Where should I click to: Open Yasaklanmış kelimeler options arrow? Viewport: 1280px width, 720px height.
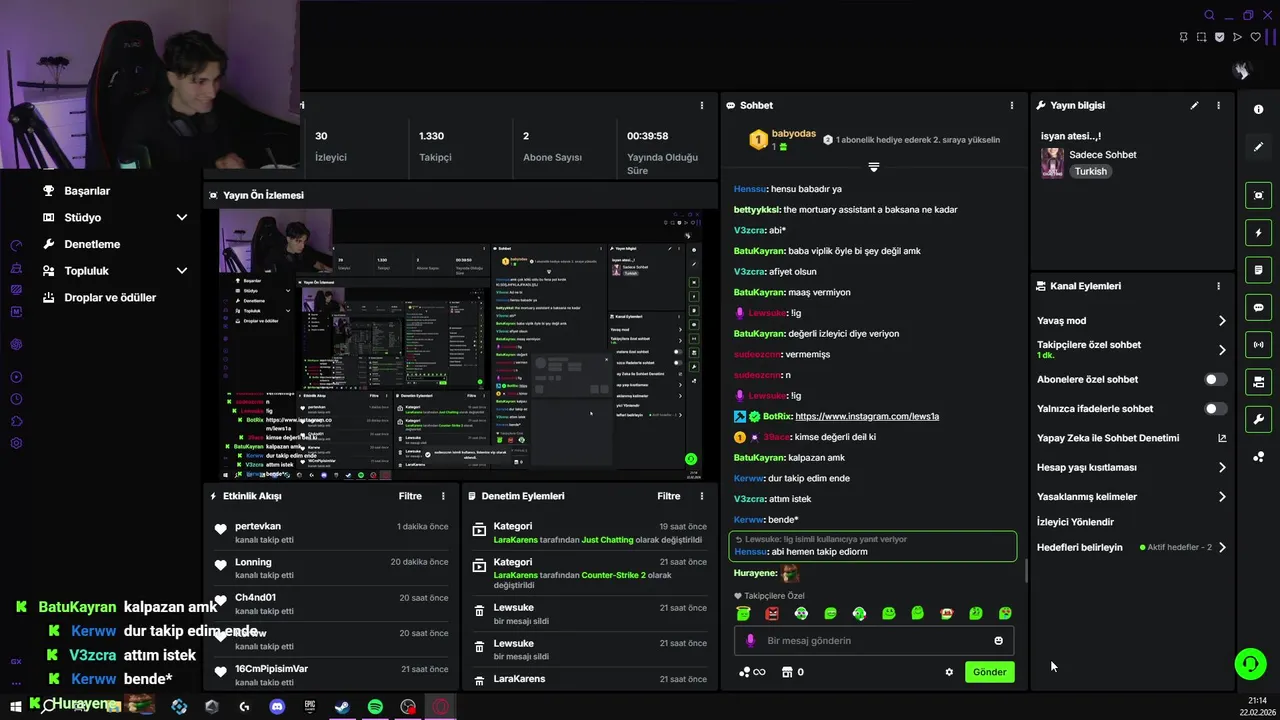click(x=1222, y=497)
